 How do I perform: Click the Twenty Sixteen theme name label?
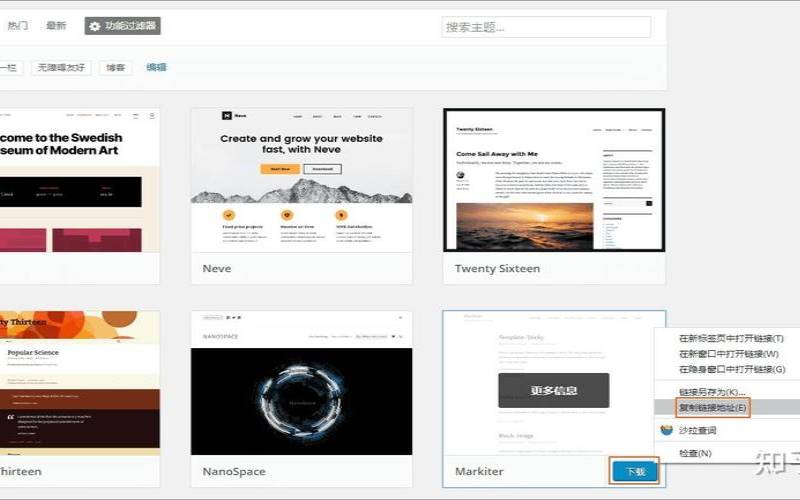pos(497,268)
